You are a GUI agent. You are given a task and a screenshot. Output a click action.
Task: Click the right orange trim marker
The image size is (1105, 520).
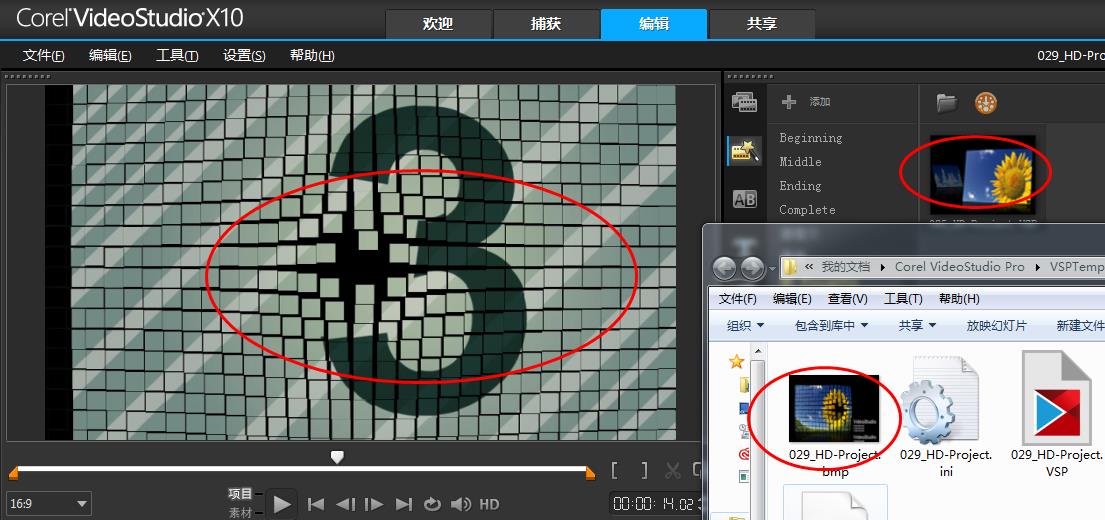[591, 473]
